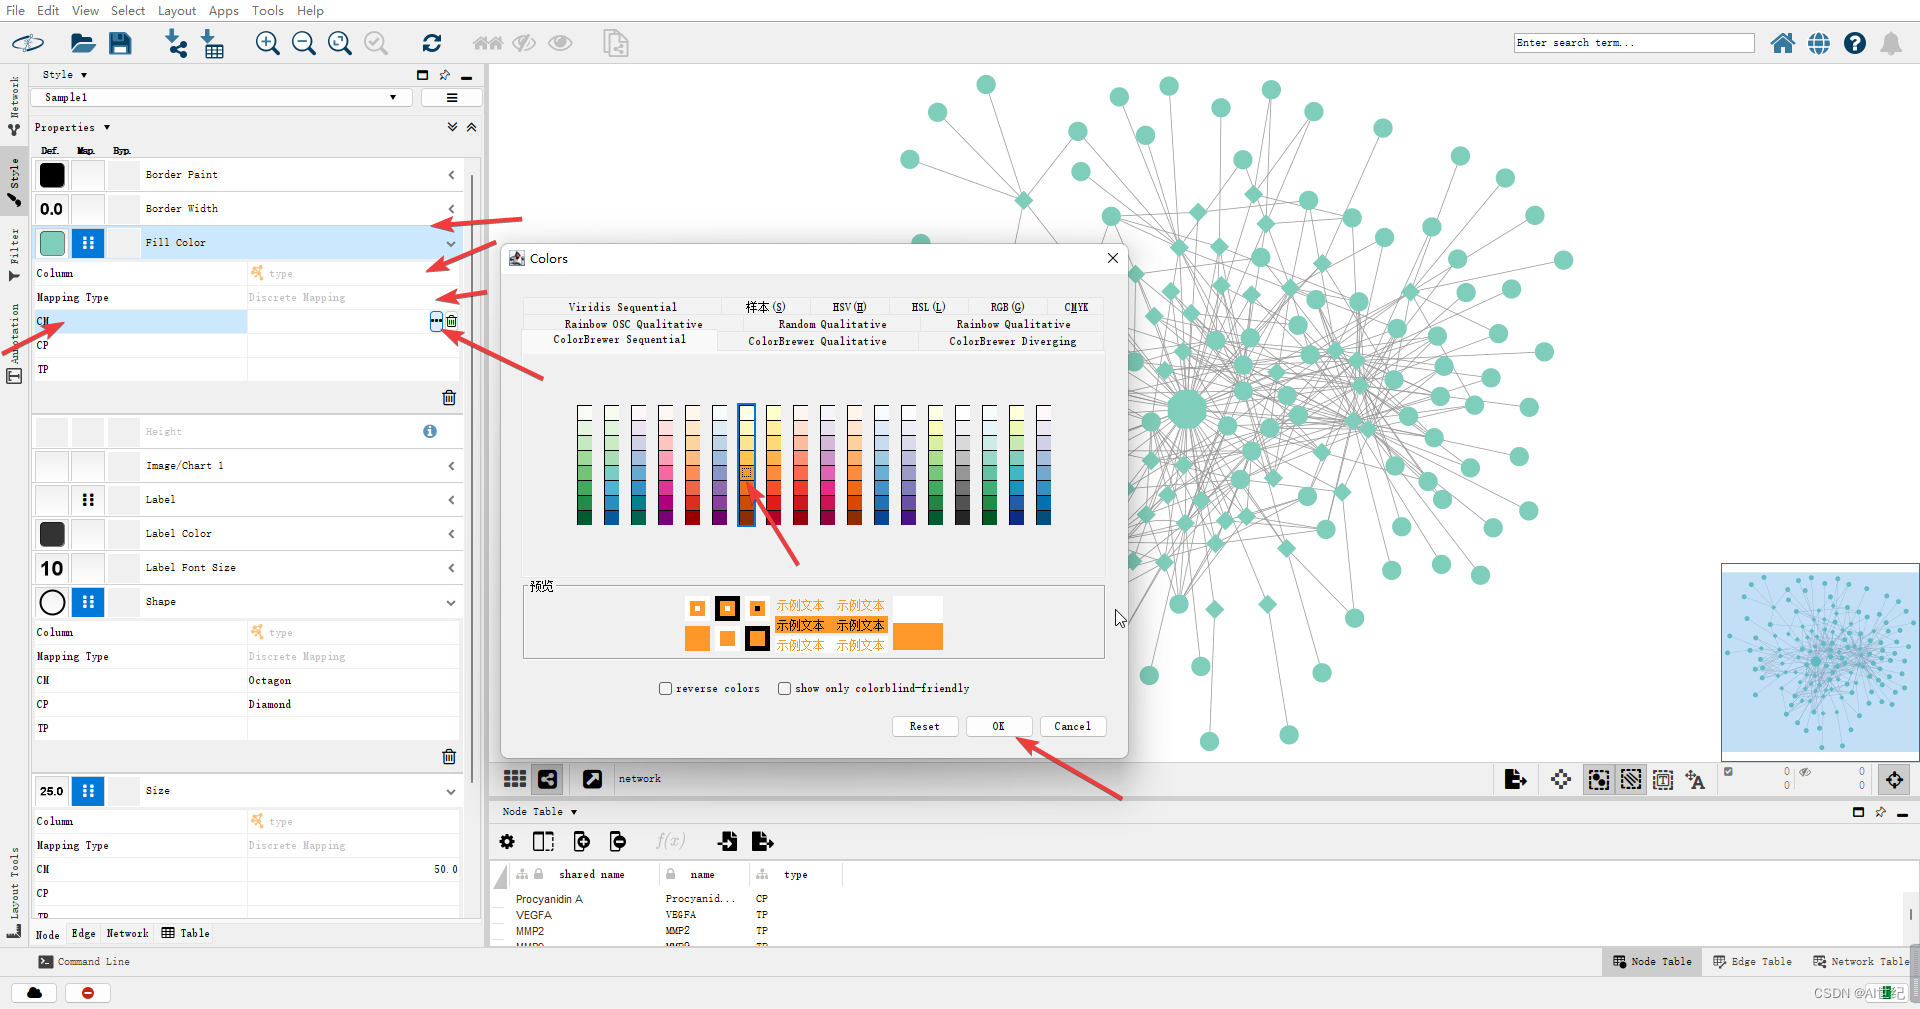Remove Fill Color mapping trash icon
1920x1009 pixels.
click(x=449, y=398)
